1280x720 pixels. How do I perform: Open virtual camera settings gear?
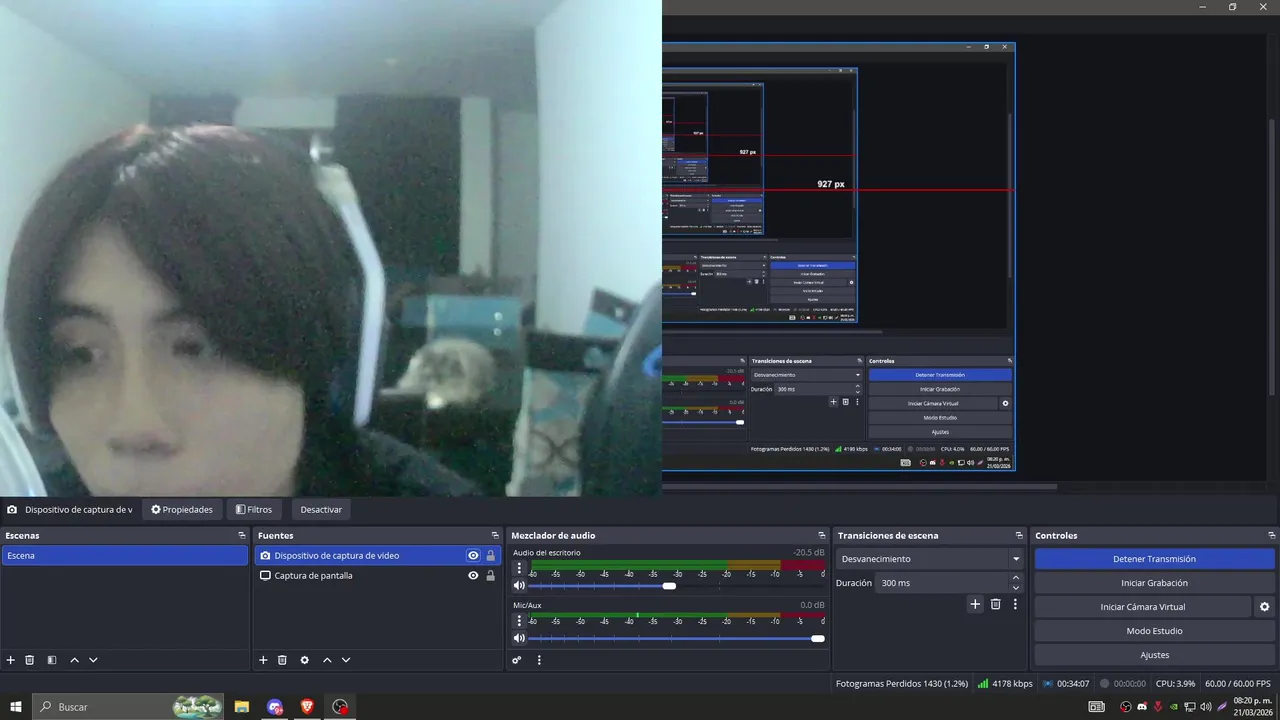1264,607
